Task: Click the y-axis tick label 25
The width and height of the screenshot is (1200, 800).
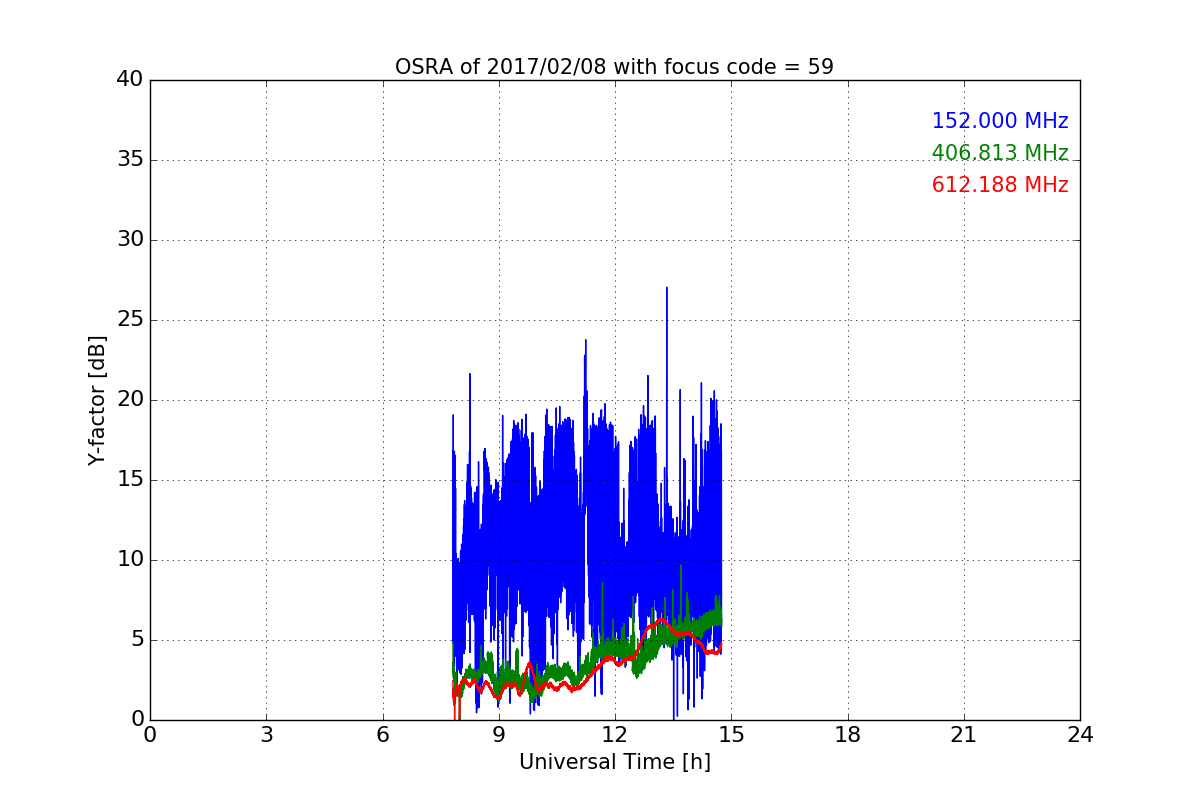Action: click(130, 320)
